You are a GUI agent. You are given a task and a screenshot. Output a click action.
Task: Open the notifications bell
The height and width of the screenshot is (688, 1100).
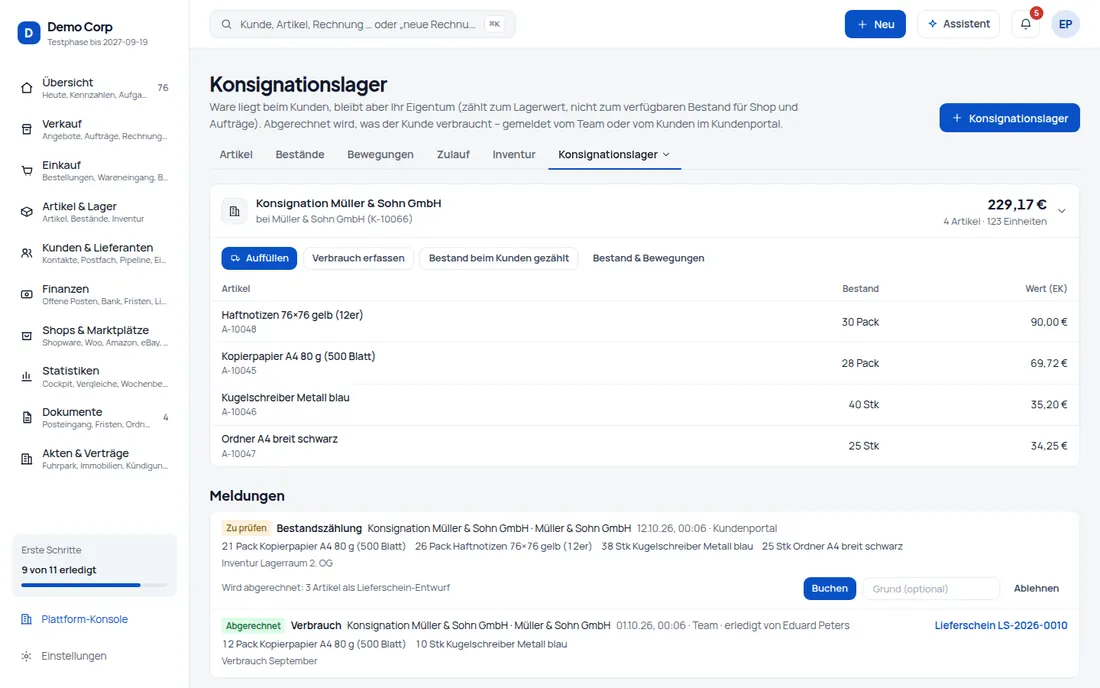point(1026,24)
